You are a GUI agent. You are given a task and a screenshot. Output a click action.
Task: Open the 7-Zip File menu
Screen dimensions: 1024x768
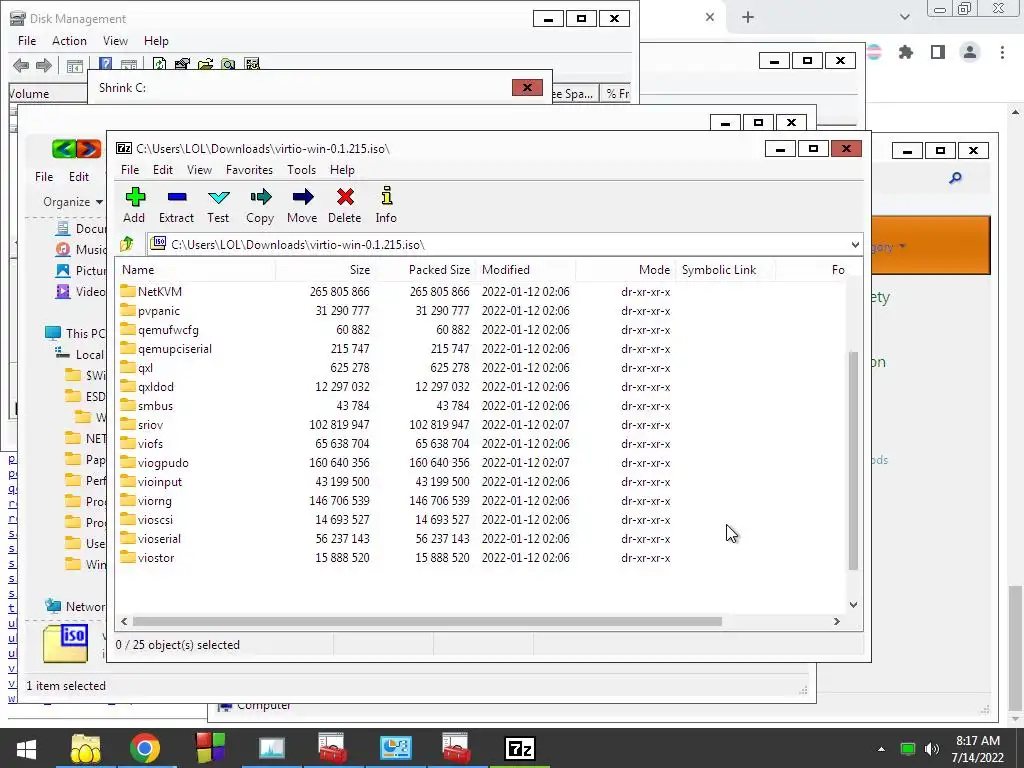(x=130, y=170)
